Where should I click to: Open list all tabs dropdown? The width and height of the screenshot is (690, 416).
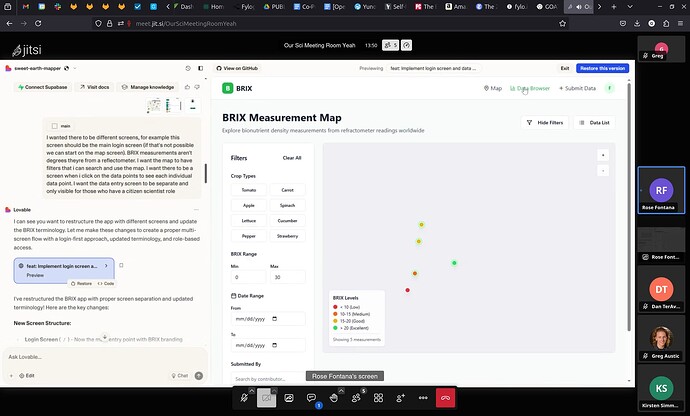(630, 7)
